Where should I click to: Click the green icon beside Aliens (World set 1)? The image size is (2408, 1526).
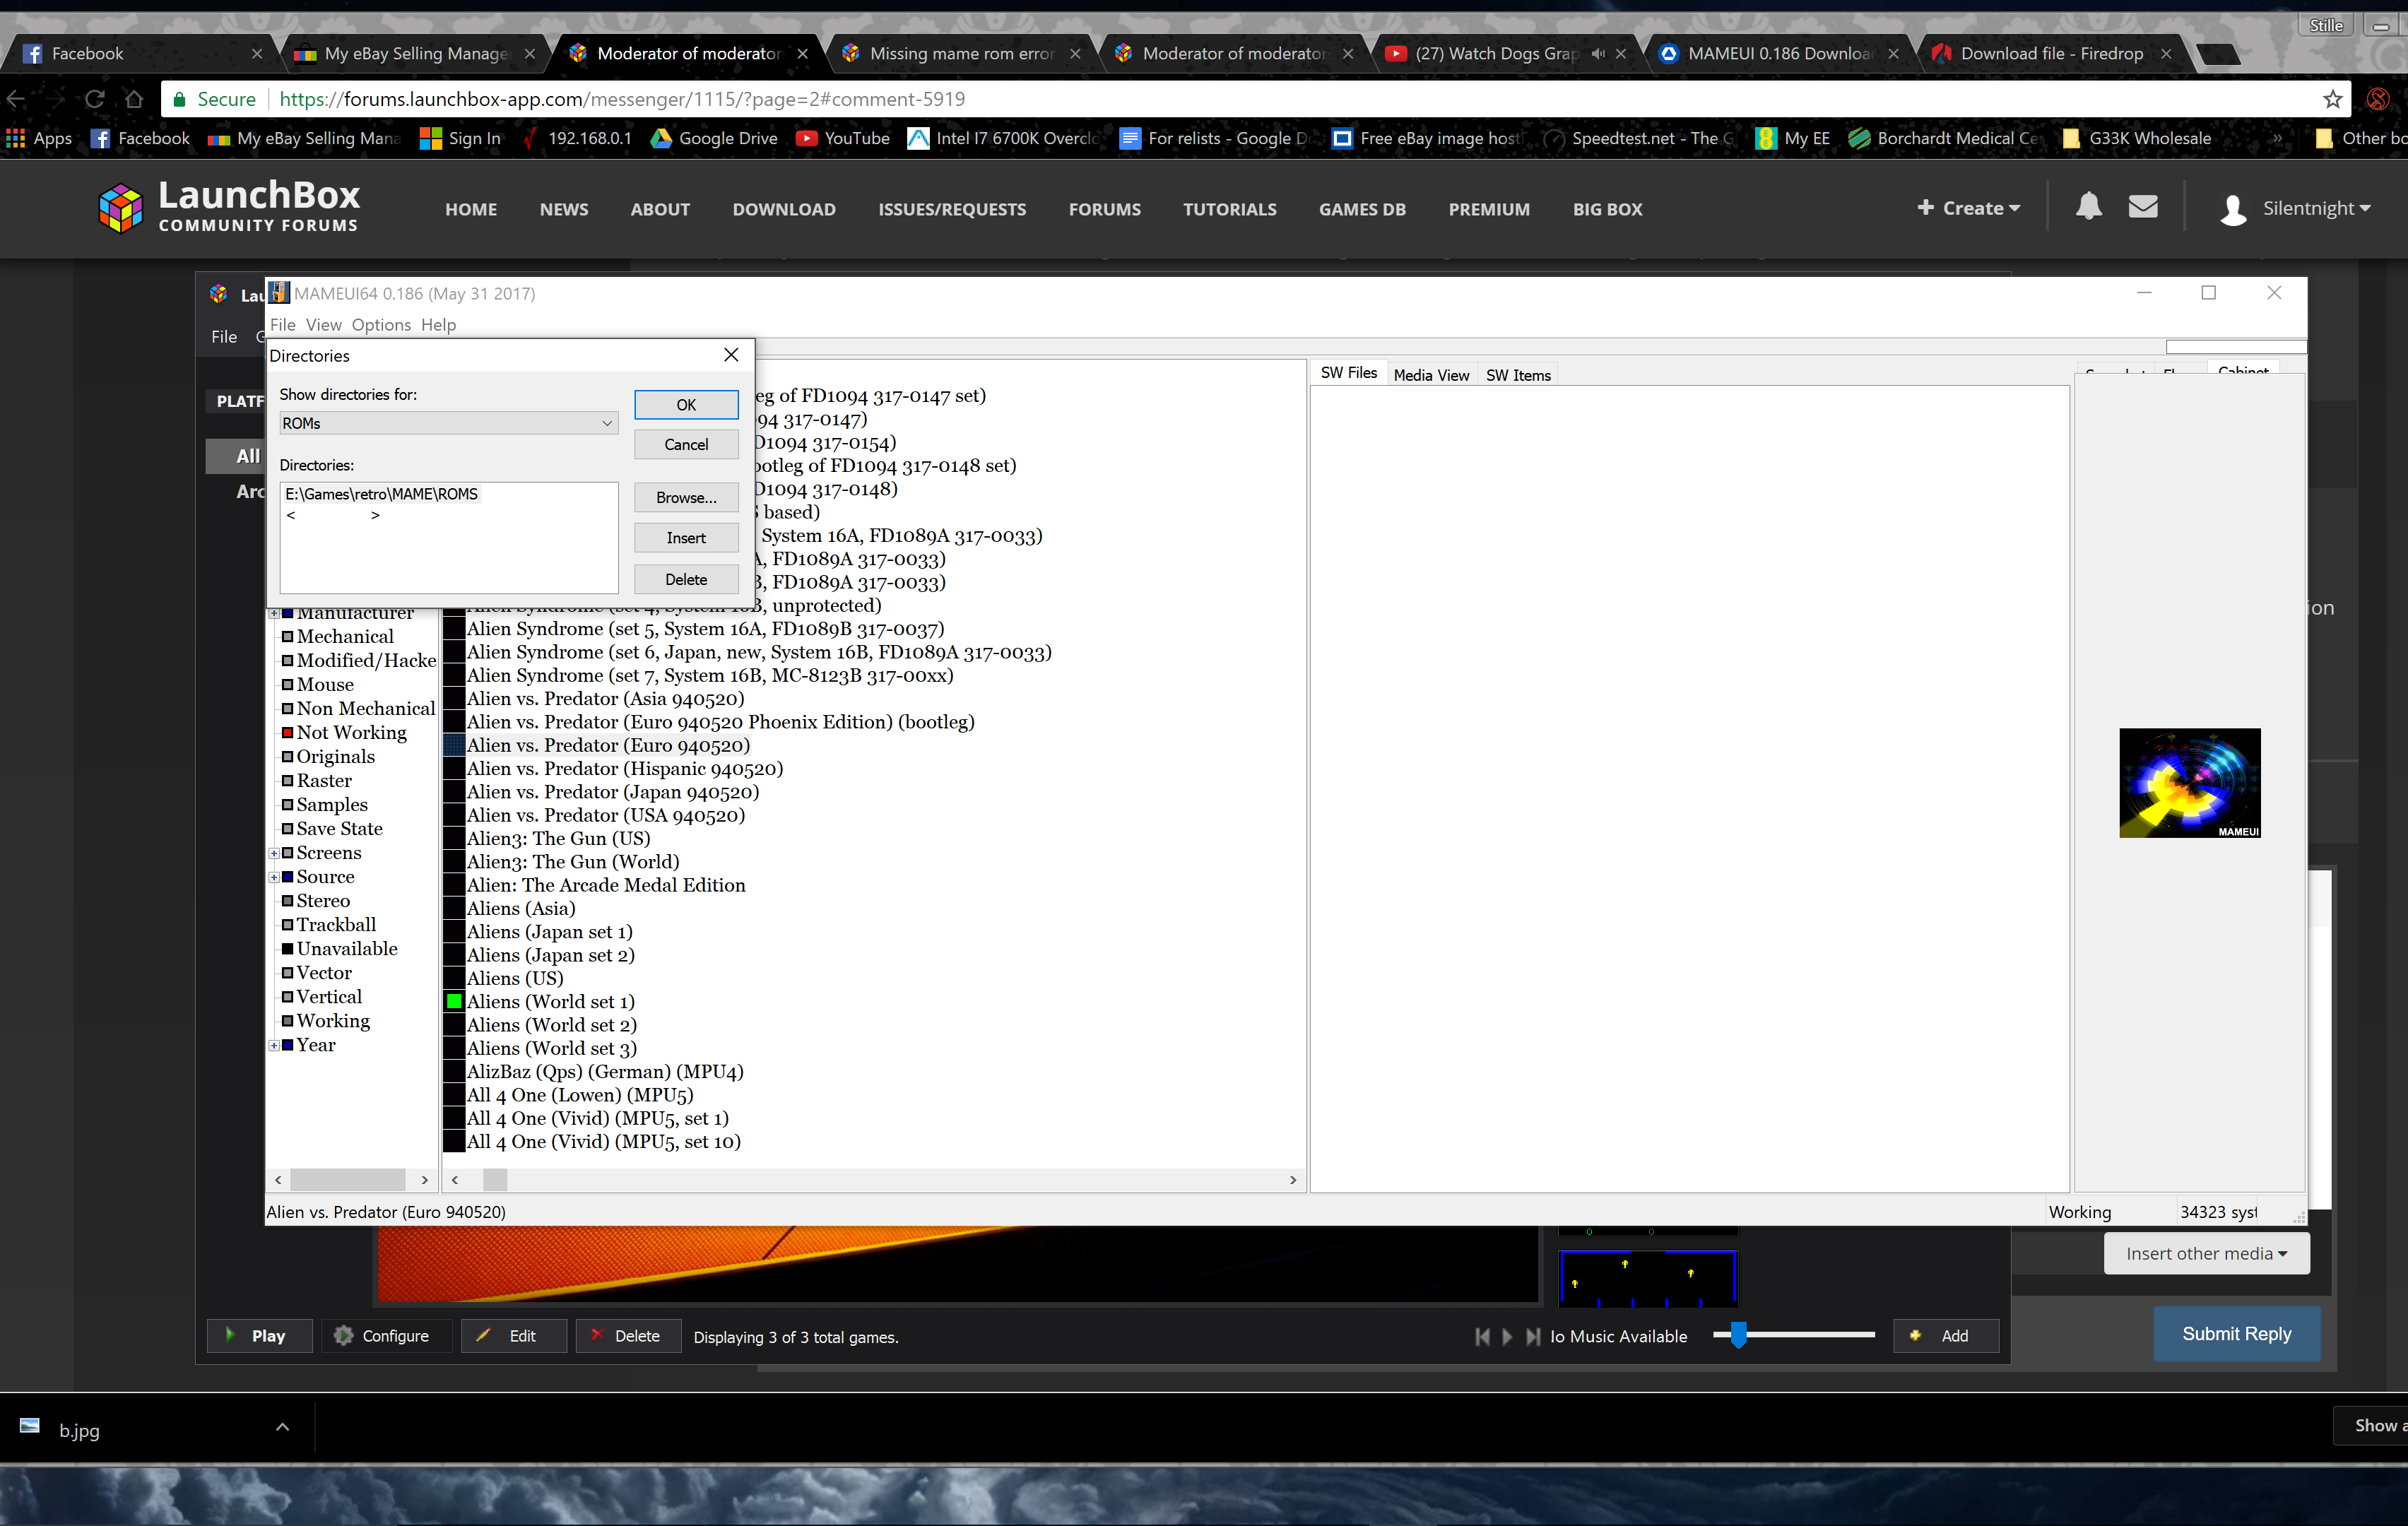coord(454,1001)
